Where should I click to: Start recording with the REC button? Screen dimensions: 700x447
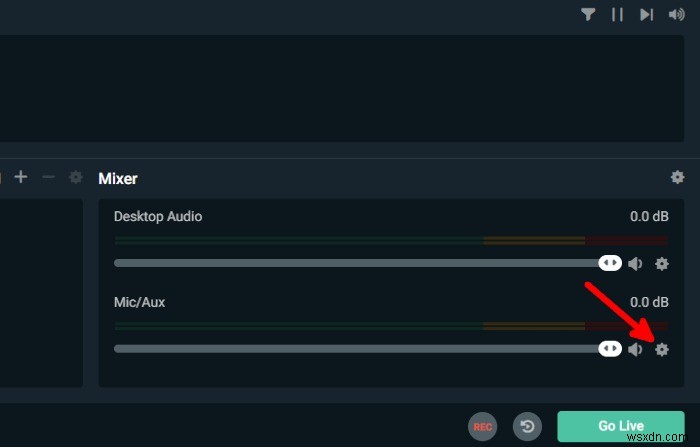[x=483, y=426]
